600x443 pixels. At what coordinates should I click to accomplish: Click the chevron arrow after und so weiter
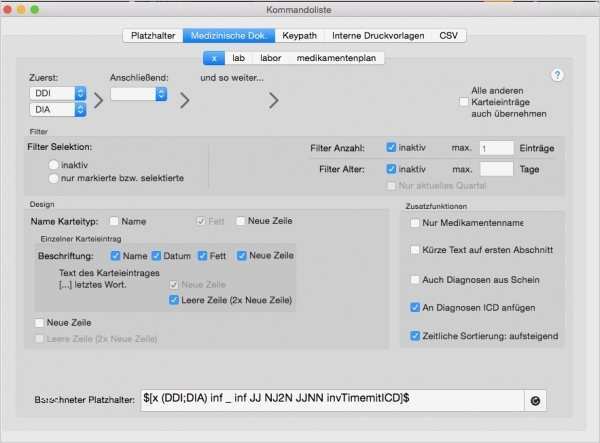pos(274,101)
